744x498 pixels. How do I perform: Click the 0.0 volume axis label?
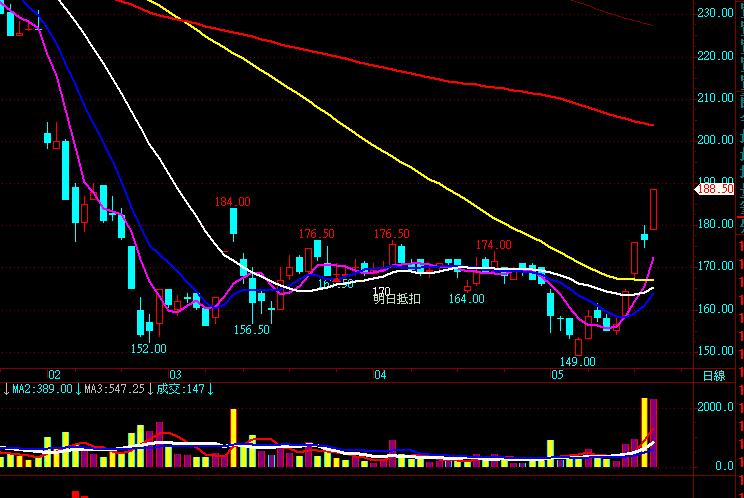[x=724, y=466]
